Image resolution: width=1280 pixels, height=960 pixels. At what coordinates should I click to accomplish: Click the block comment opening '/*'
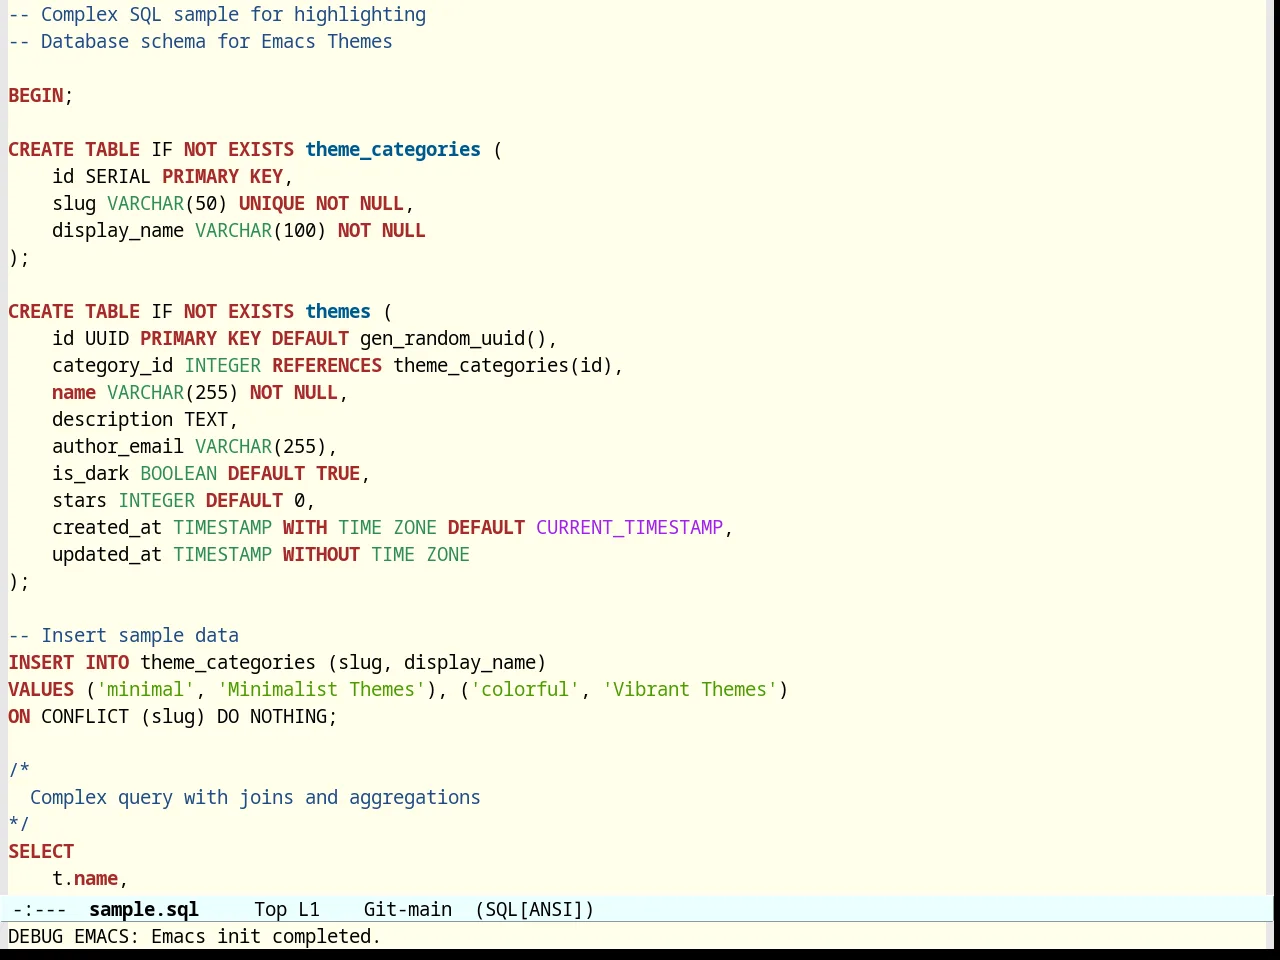(19, 770)
